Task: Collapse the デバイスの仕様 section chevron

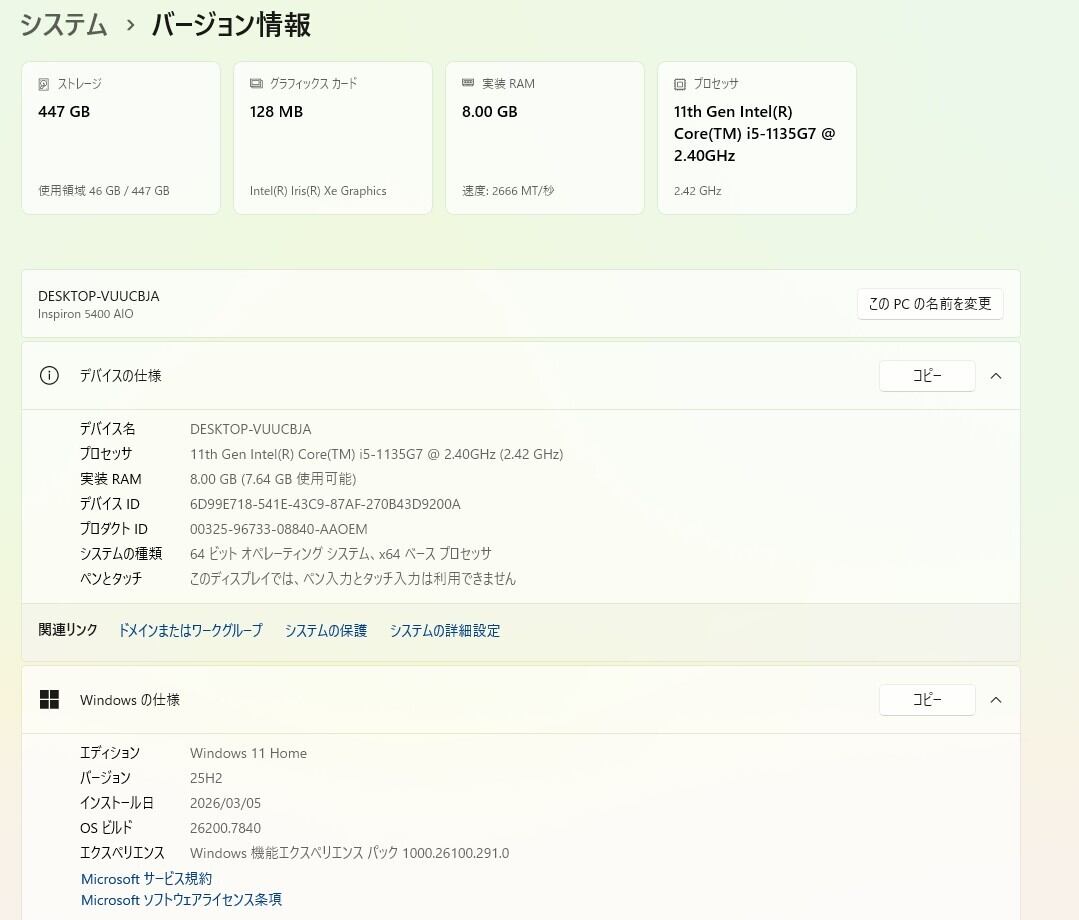Action: coord(995,376)
